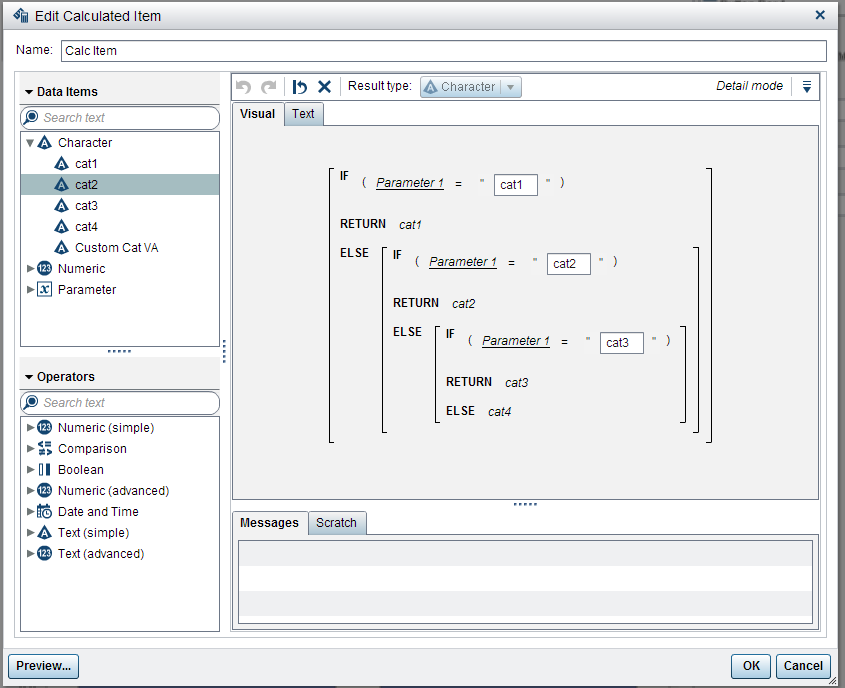845x688 pixels.
Task: Click the Preview button
Action: coord(43,666)
